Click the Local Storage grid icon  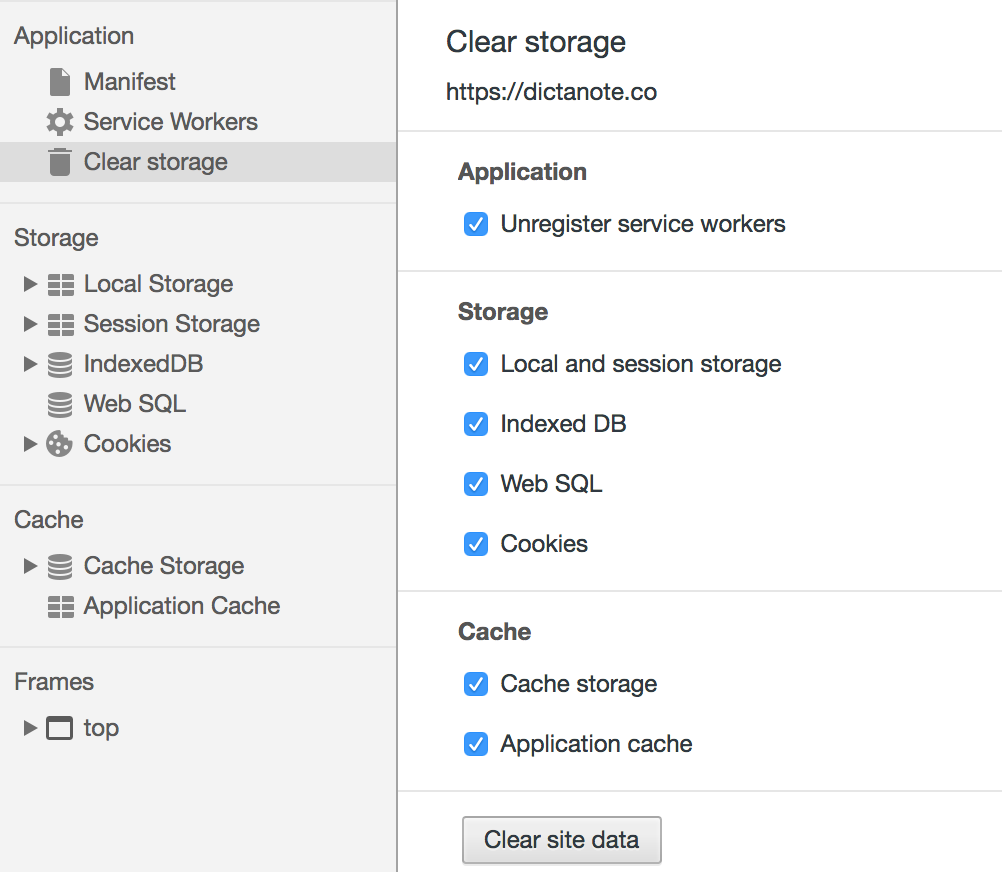pyautogui.click(x=61, y=284)
